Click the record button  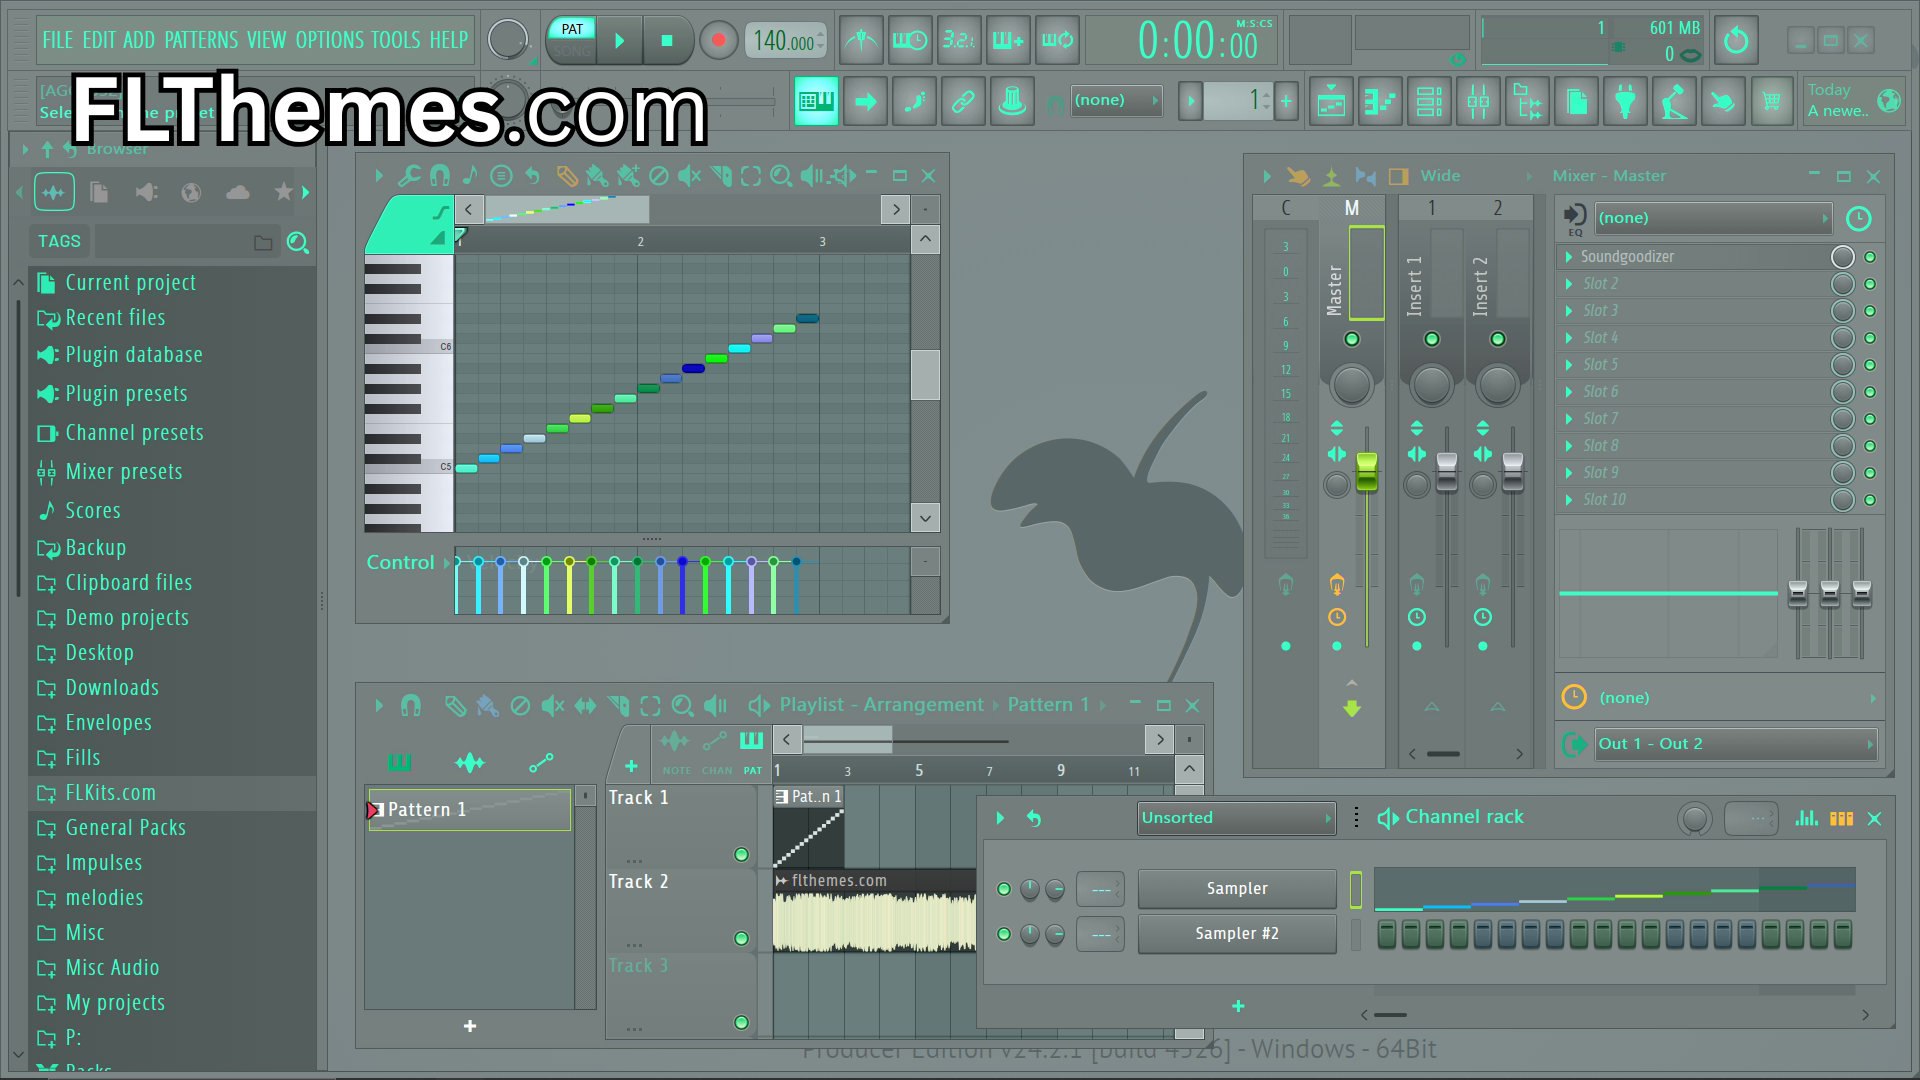click(x=718, y=41)
